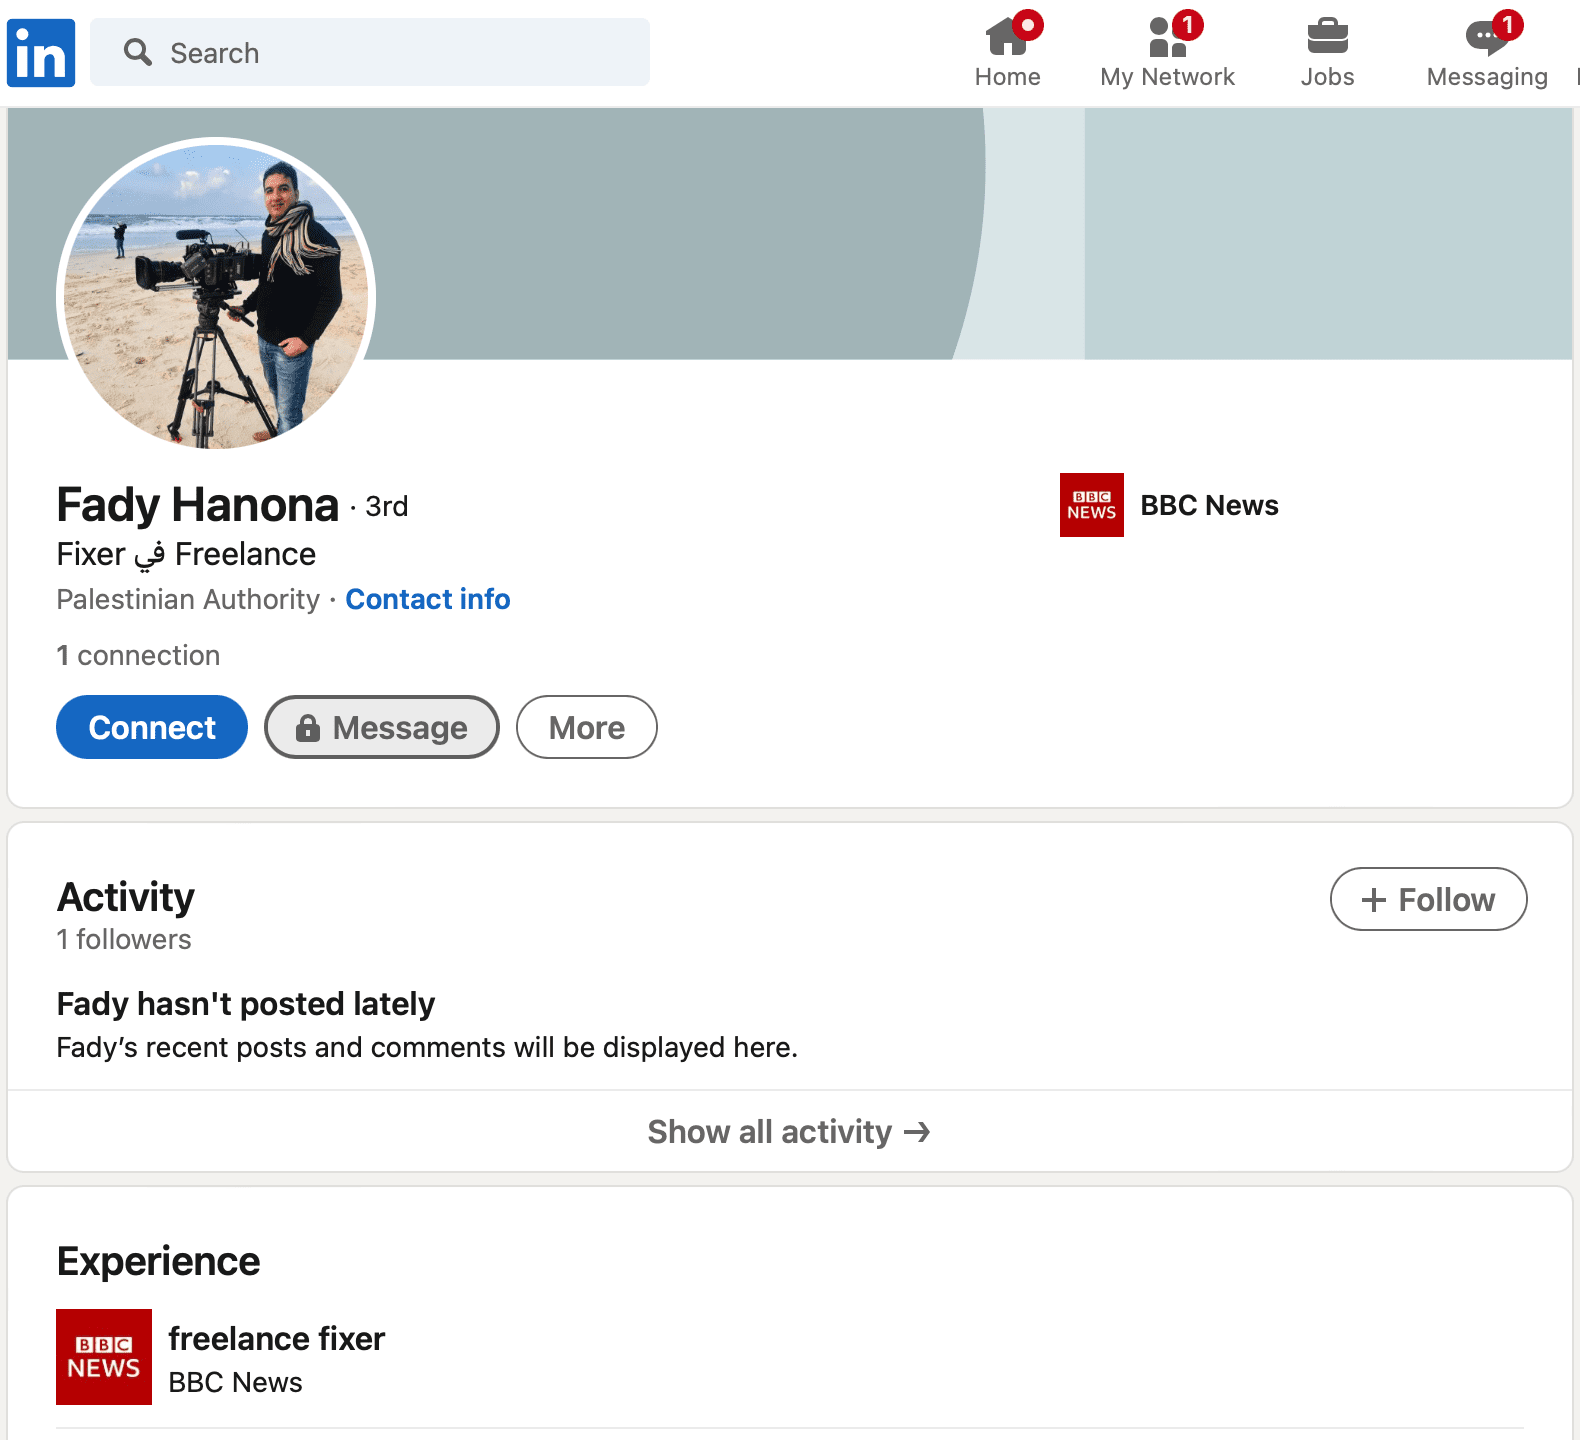Click the Fixer Freelance headline text
The width and height of the screenshot is (1580, 1440).
[x=187, y=554]
